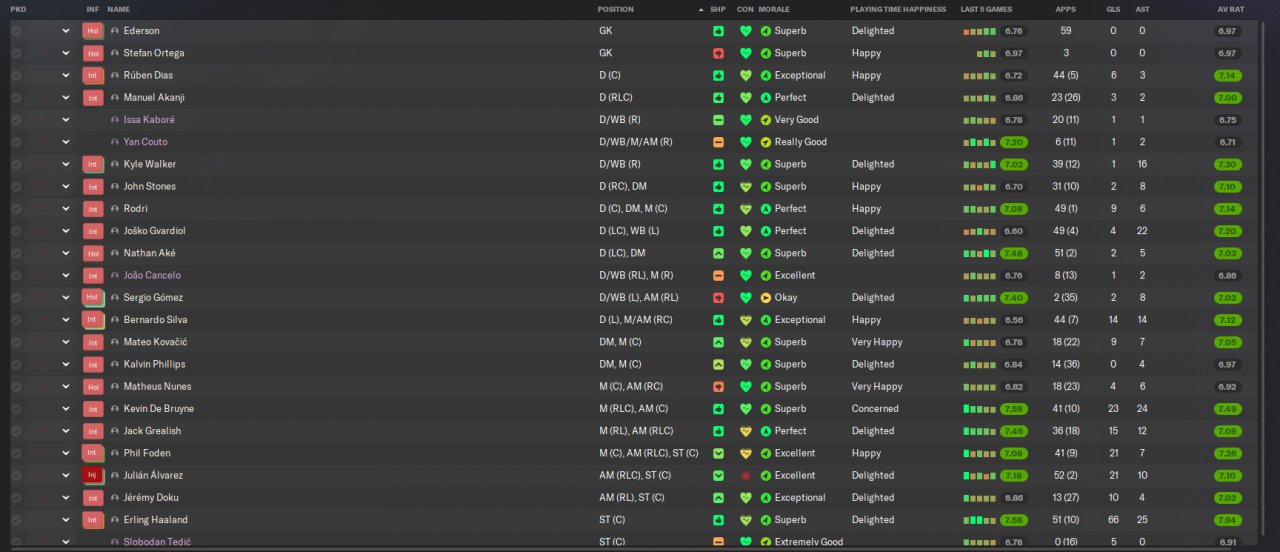Viewport: 1280px width, 552px height.
Task: Sort by the MORALE column header
Action: point(774,9)
